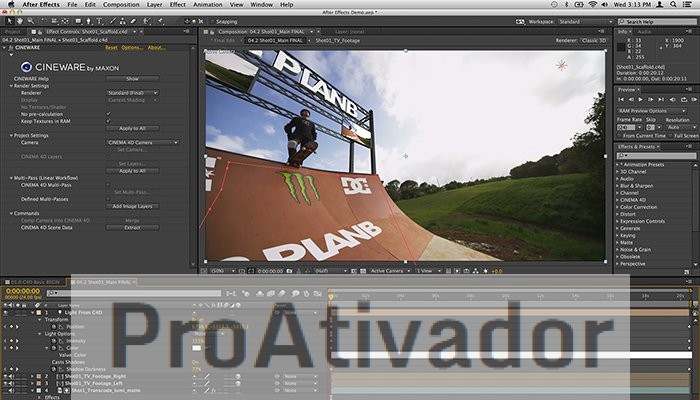Take snapshot with camera icon below viewer
Screen dimensions: 700x400
289,271
